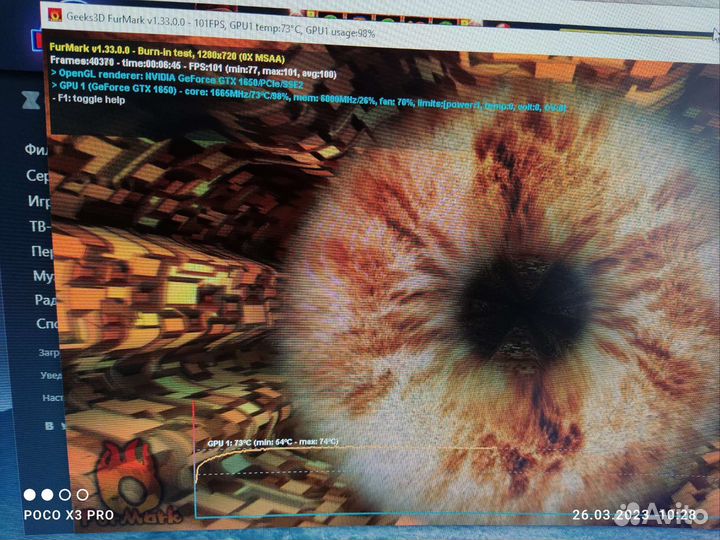Screen dimensions: 720x540
Task: Open the Фильмы item in the sidebar
Action: tap(37, 149)
